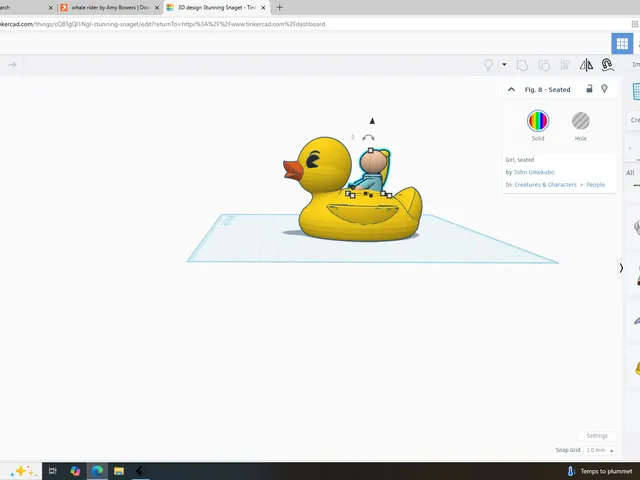Click the browser address bar URL
Screen dimensions: 640x480
coord(162,24)
